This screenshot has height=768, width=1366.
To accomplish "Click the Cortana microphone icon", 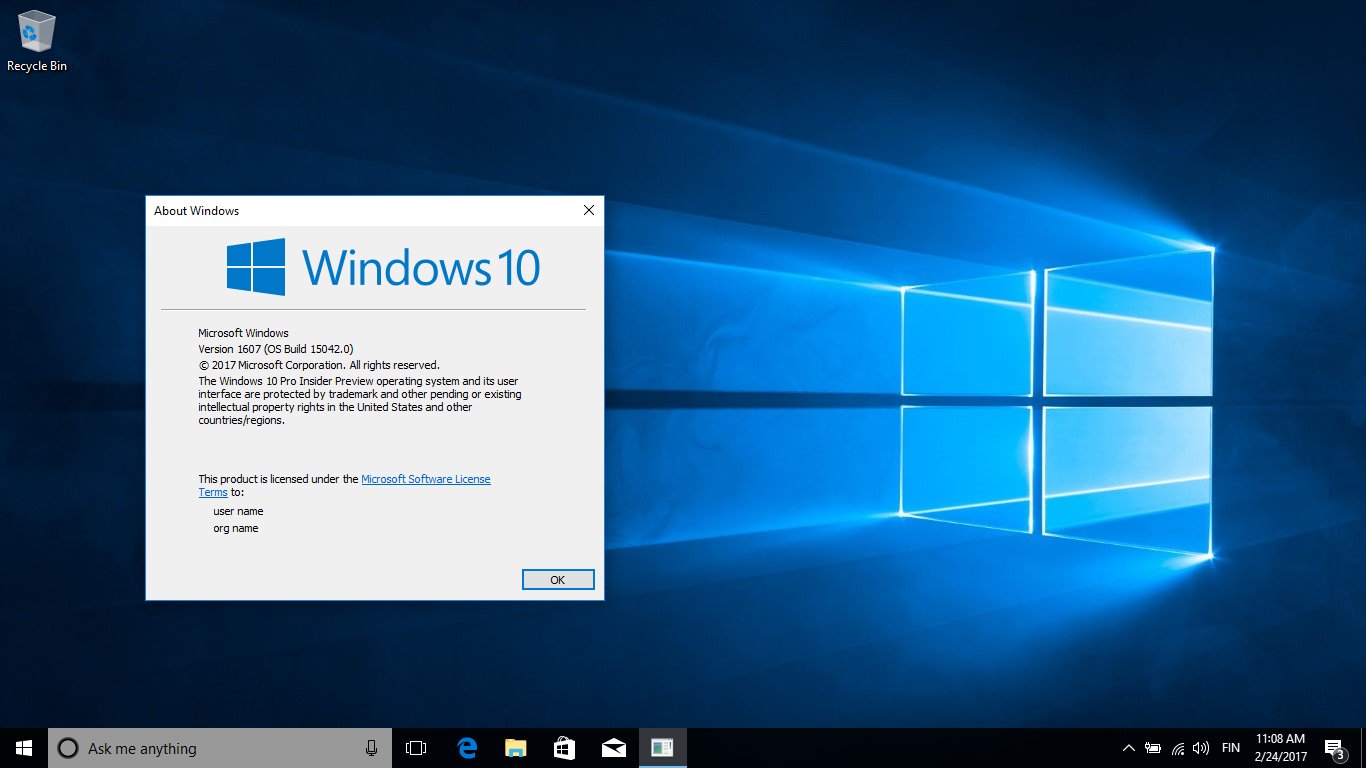I will coord(371,748).
